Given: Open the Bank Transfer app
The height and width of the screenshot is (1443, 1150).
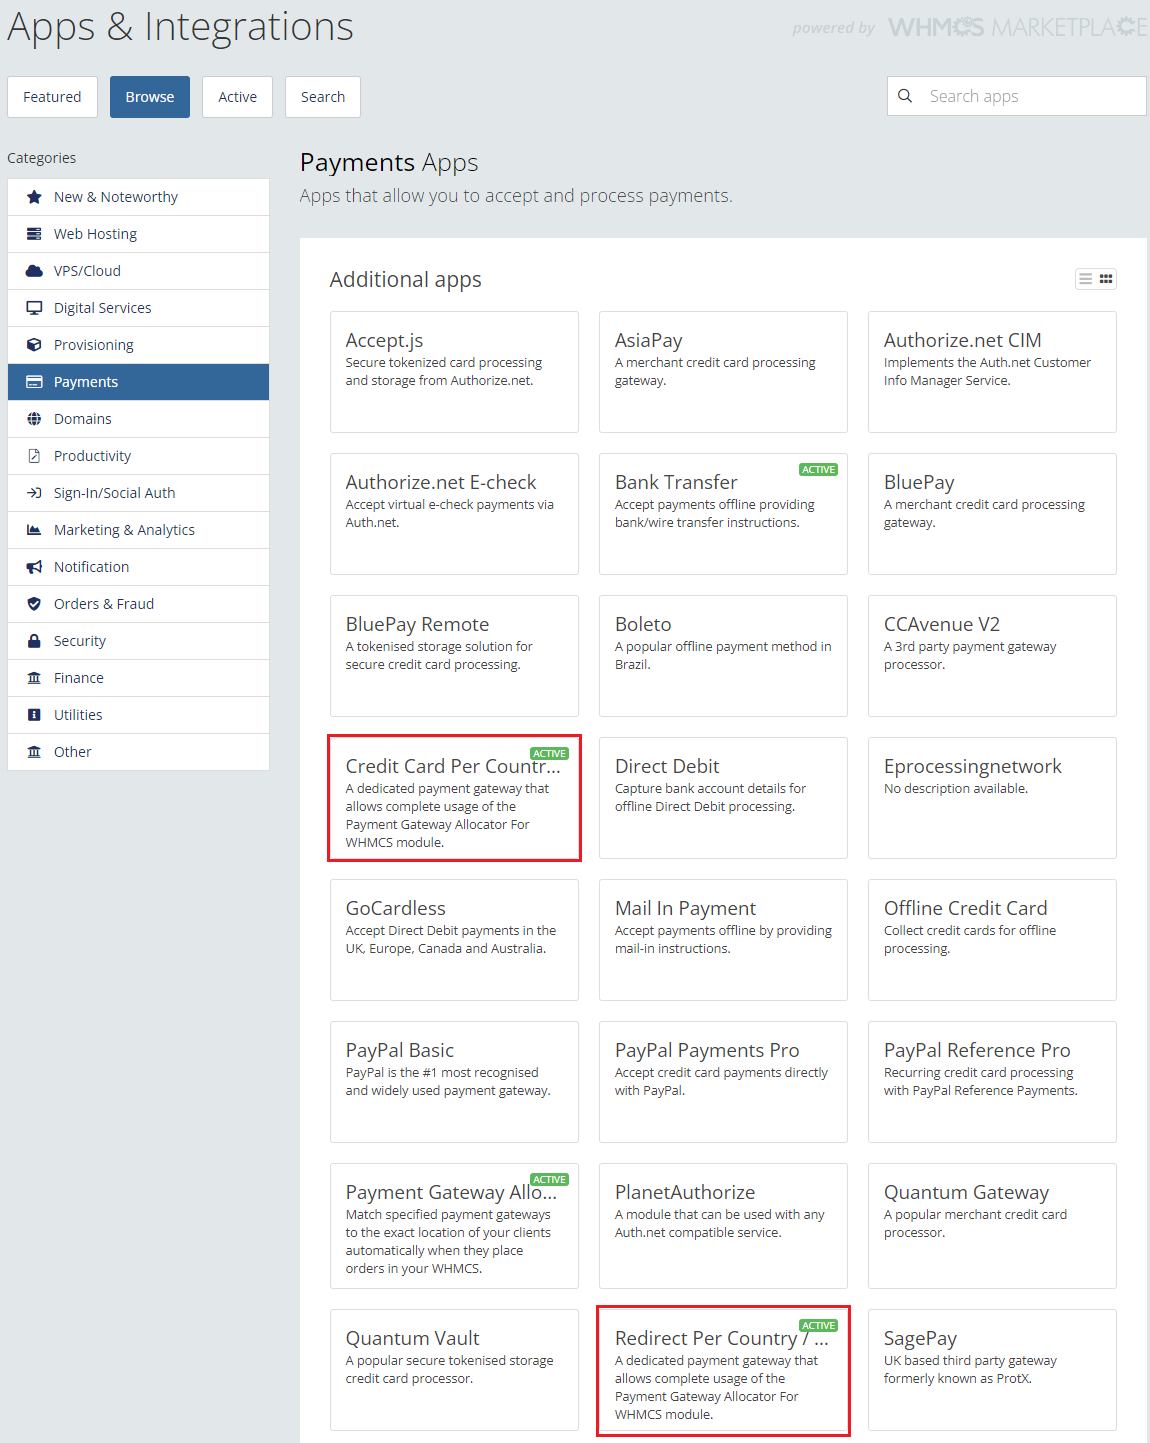Looking at the screenshot, I should pyautogui.click(x=723, y=514).
